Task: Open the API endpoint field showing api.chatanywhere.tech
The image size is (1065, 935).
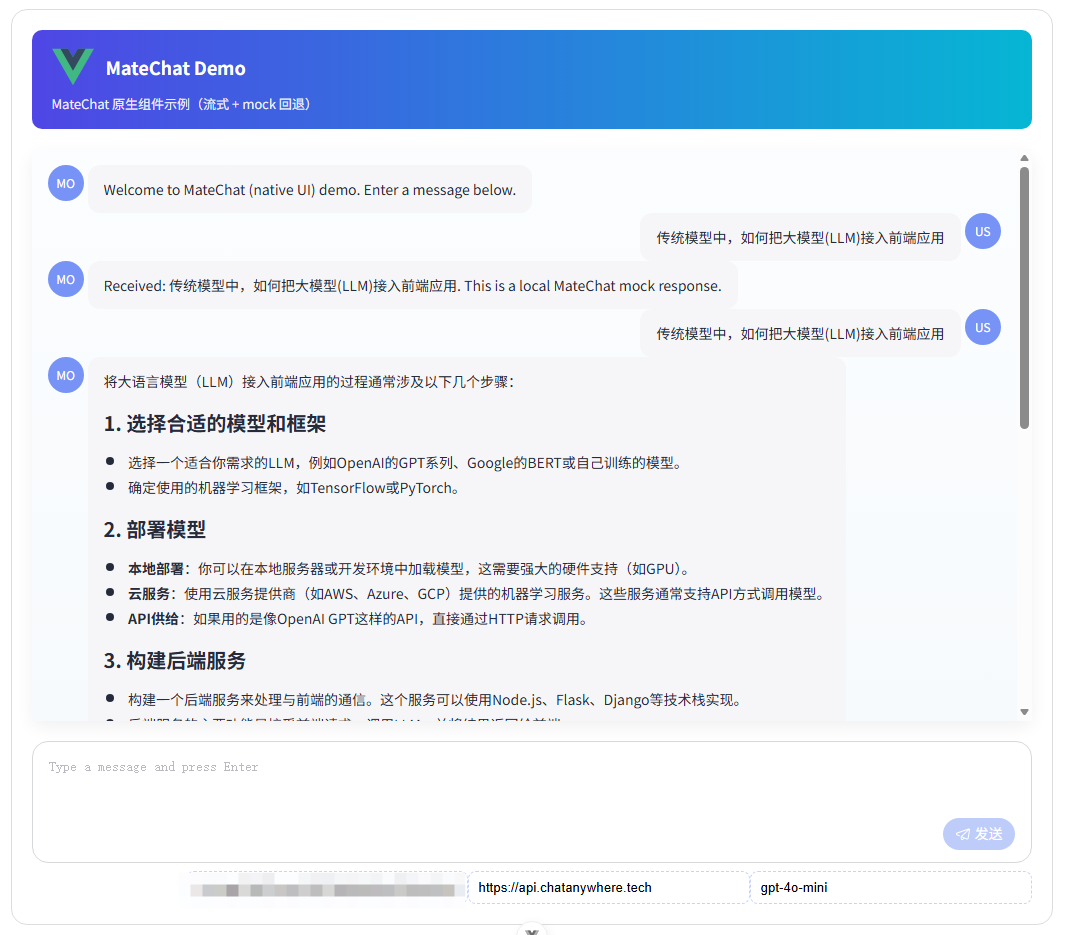Action: tap(607, 887)
